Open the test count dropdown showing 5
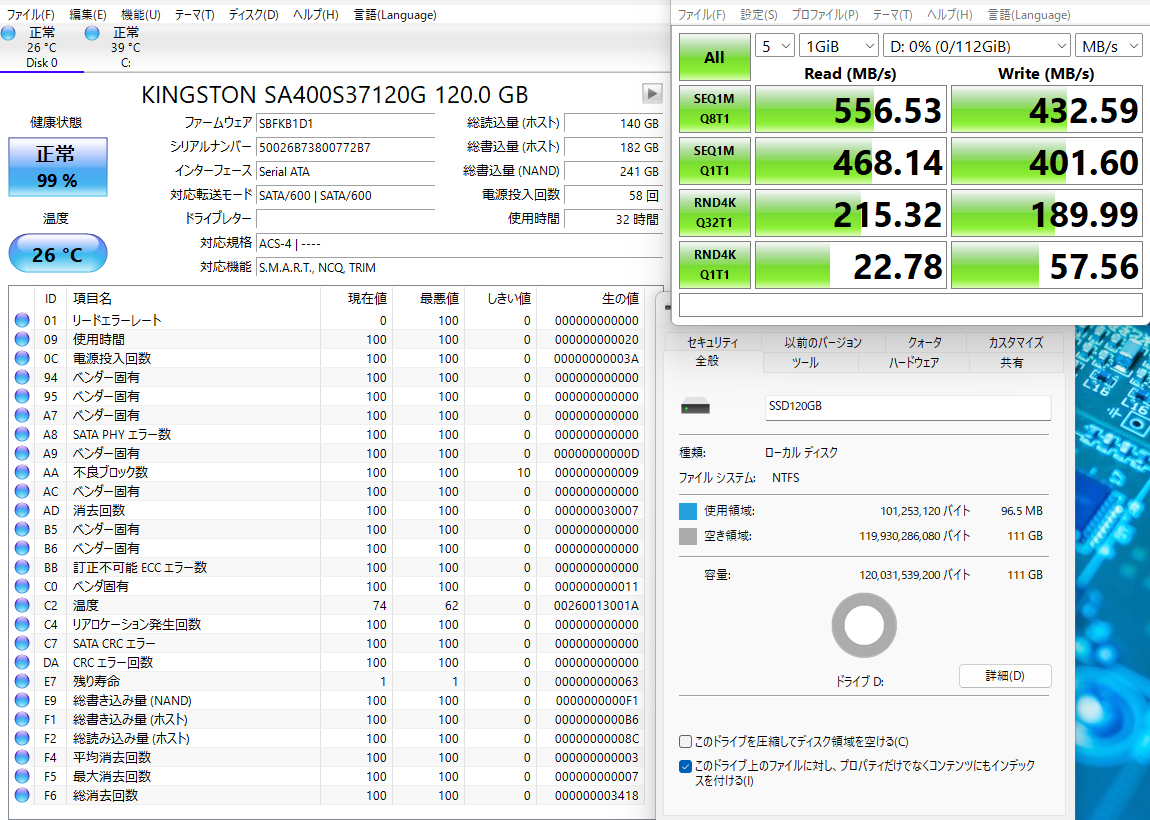The image size is (1150, 820). [x=775, y=46]
